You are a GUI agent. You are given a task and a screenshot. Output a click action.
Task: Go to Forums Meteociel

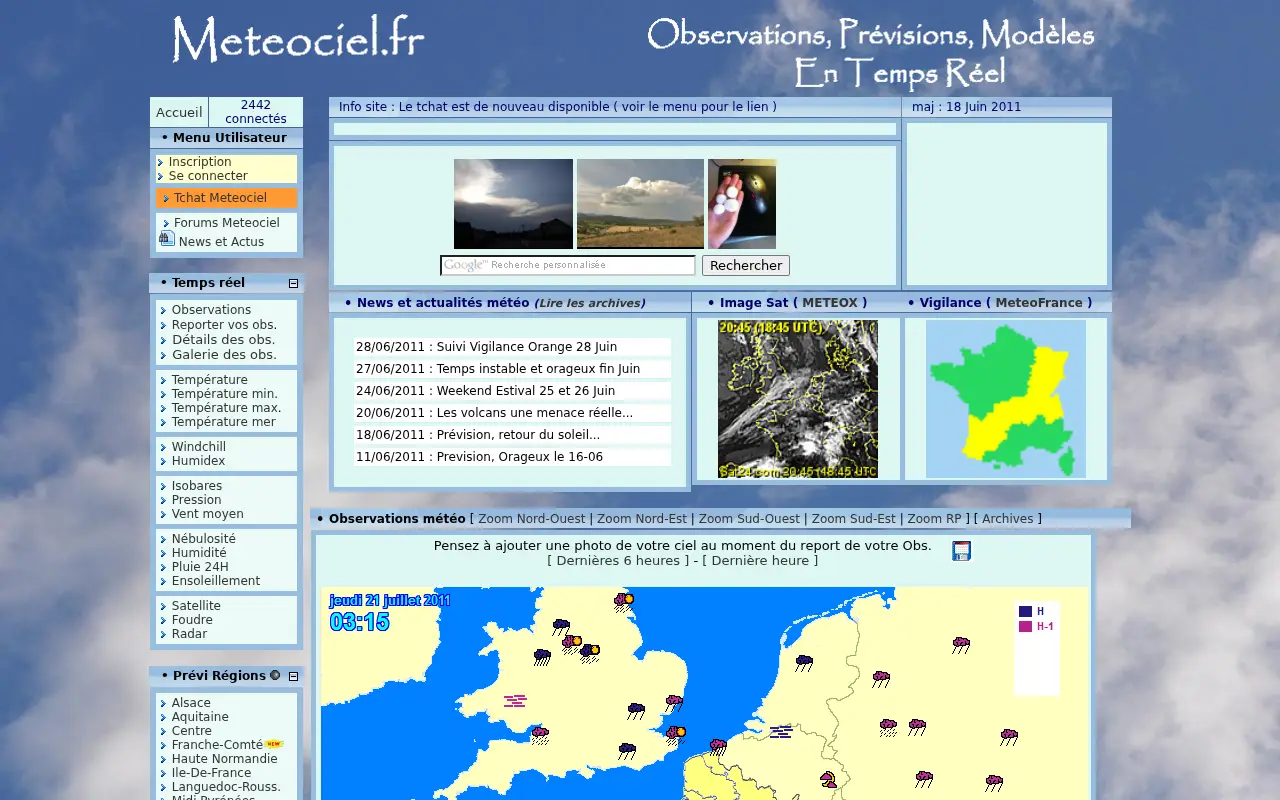click(227, 223)
